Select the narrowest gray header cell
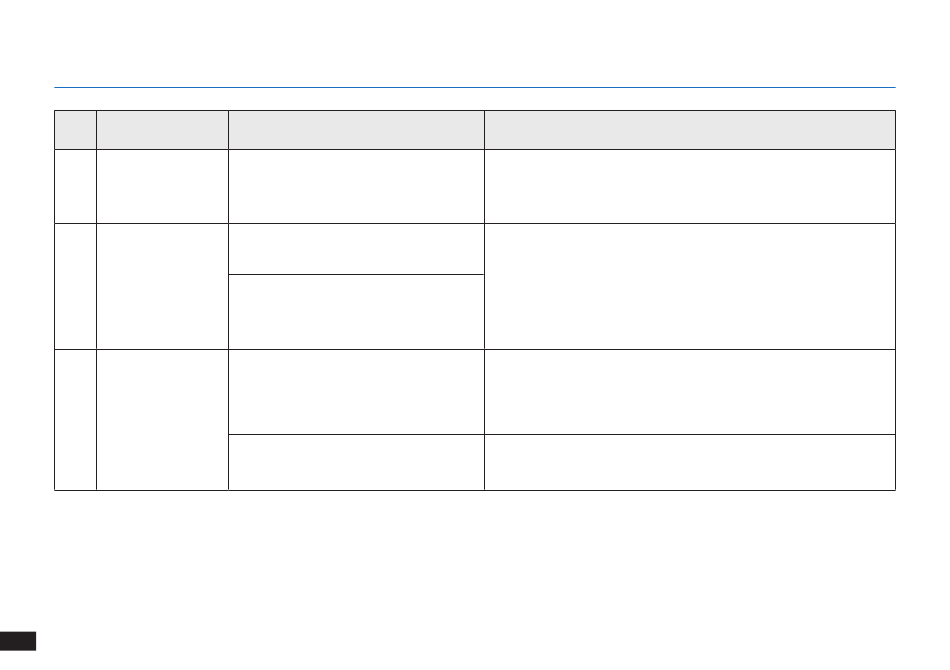 coord(75,130)
